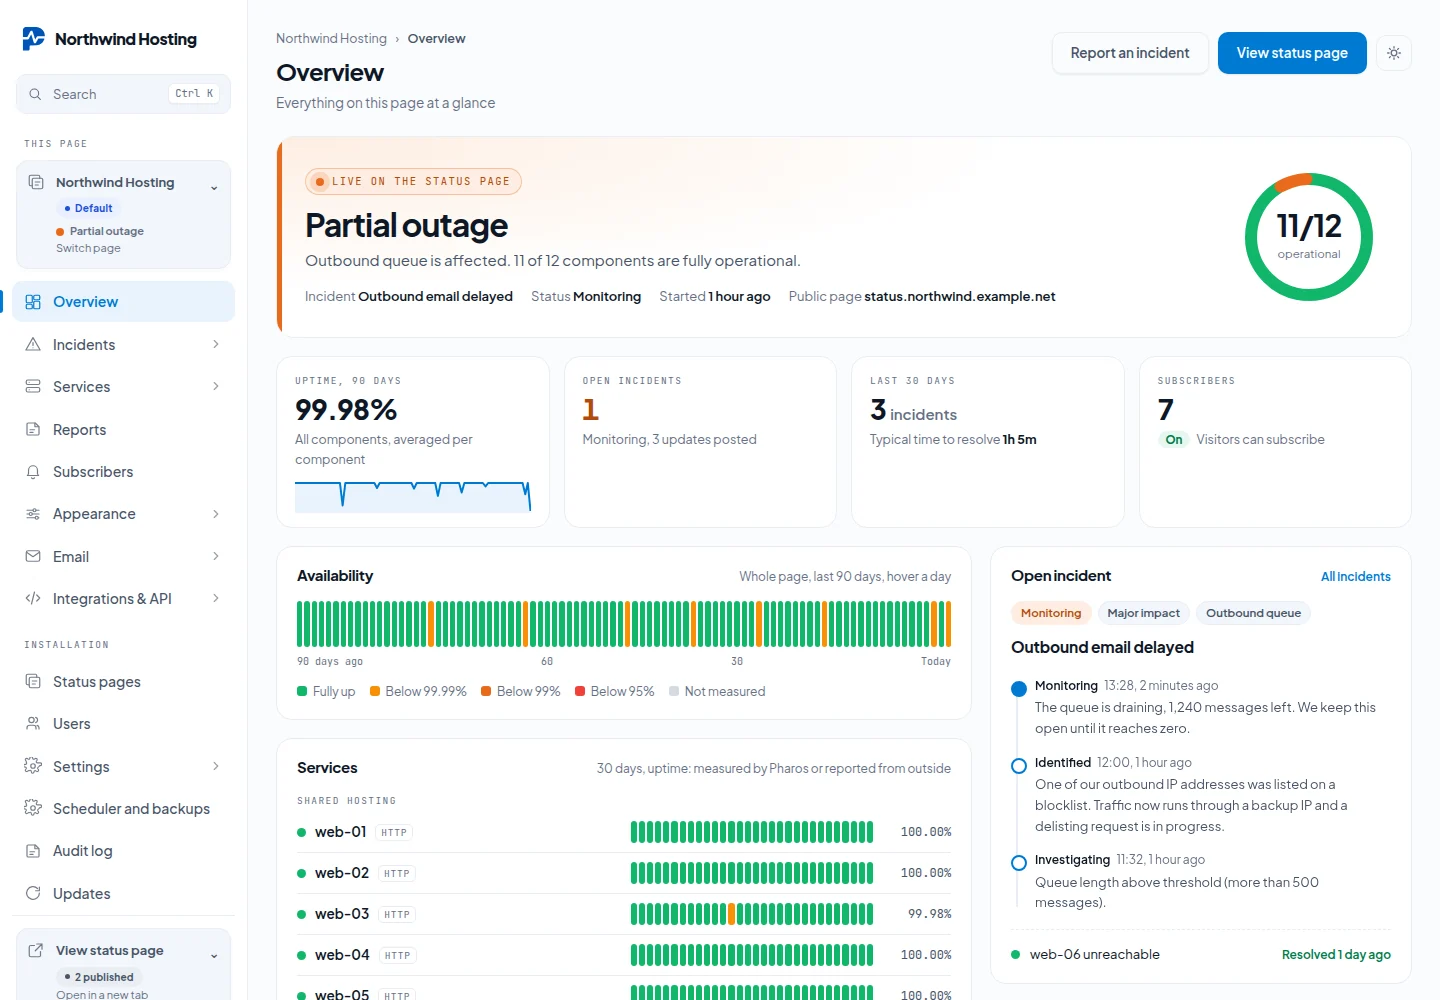Go to Subscribers in the sidebar

[124, 471]
